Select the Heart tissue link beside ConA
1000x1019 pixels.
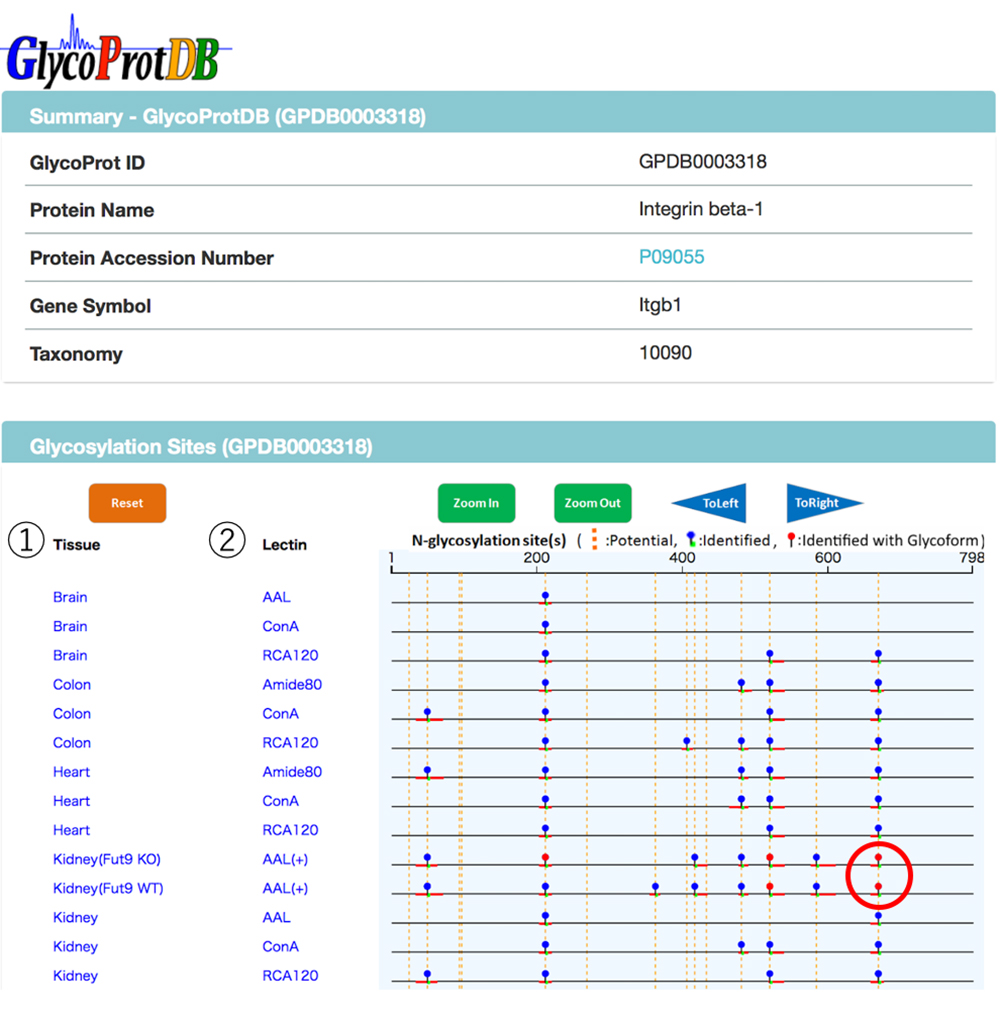click(x=71, y=801)
